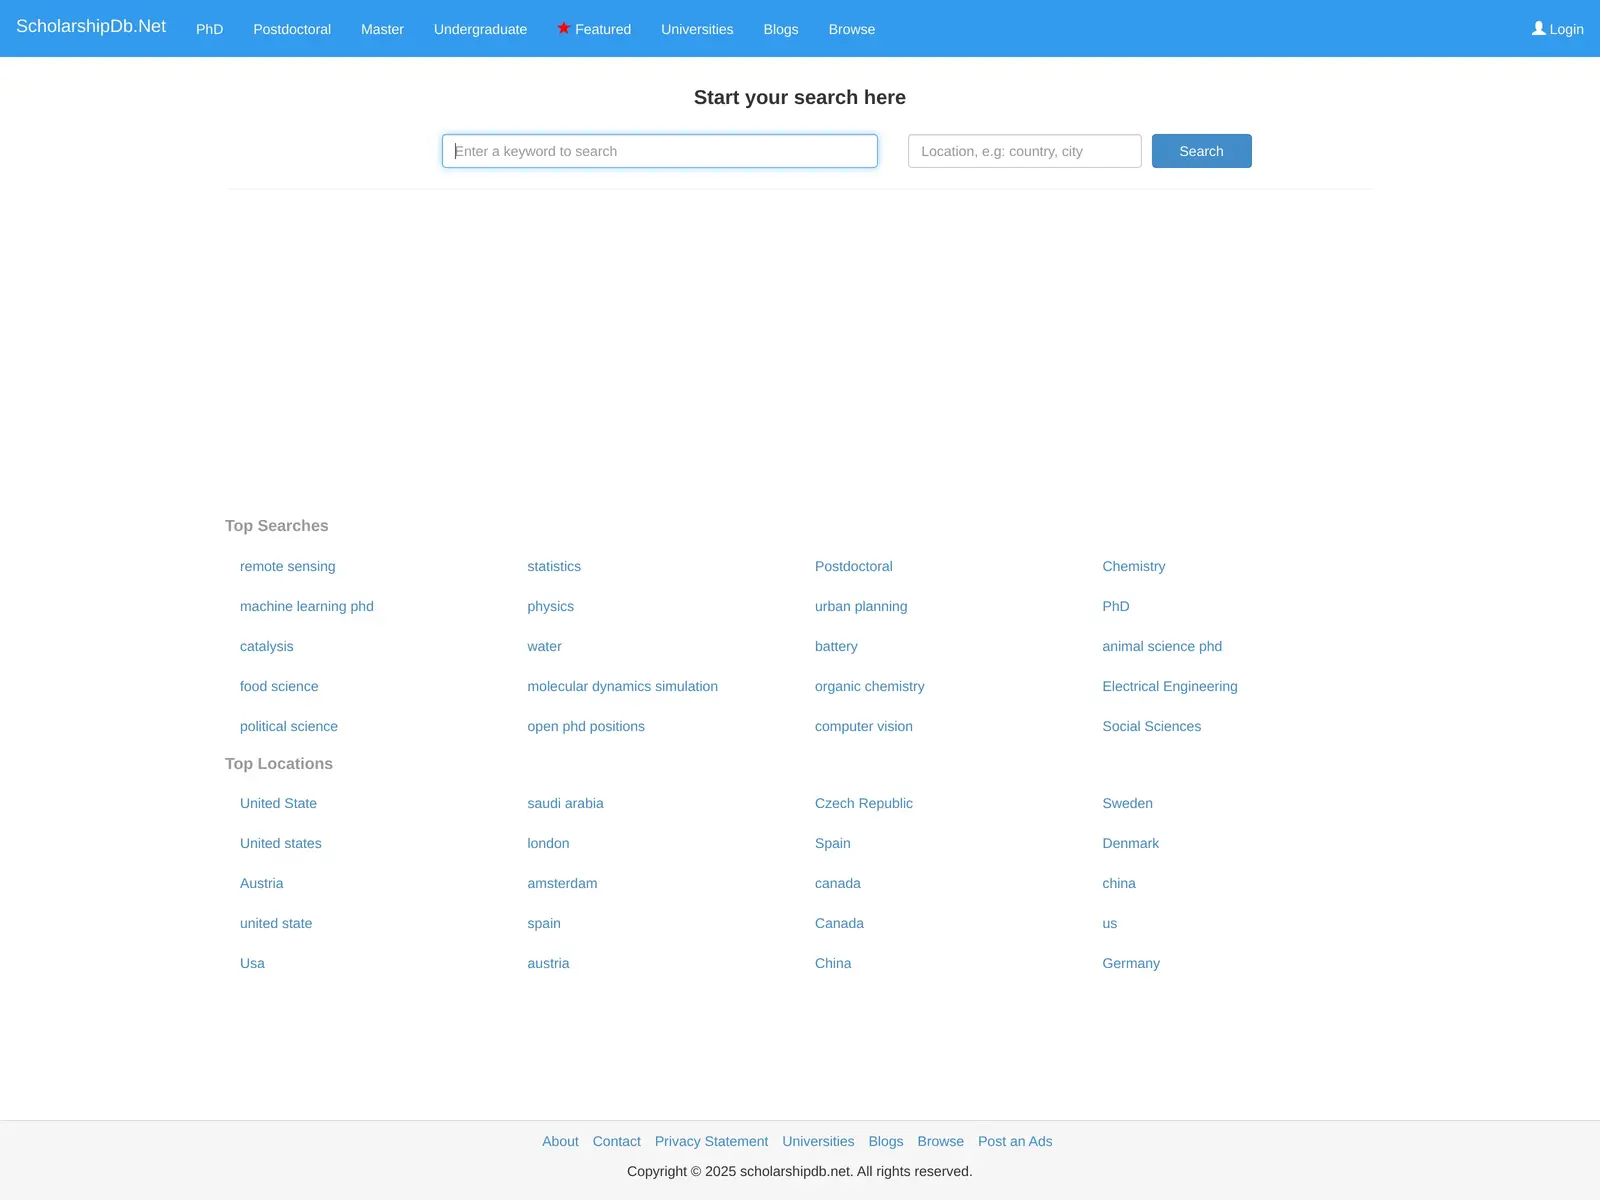Open the 'remote sensing' top search

[288, 566]
